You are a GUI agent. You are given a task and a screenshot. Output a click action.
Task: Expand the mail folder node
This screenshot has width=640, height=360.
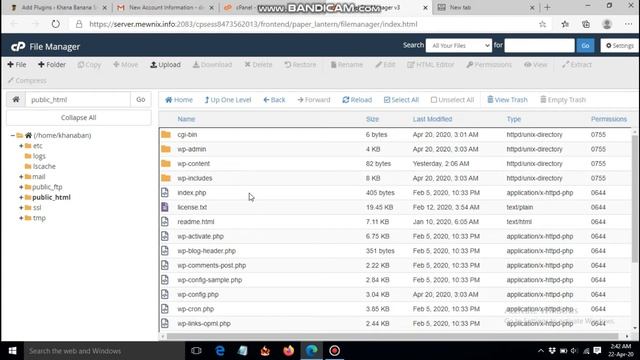pyautogui.click(x=21, y=177)
